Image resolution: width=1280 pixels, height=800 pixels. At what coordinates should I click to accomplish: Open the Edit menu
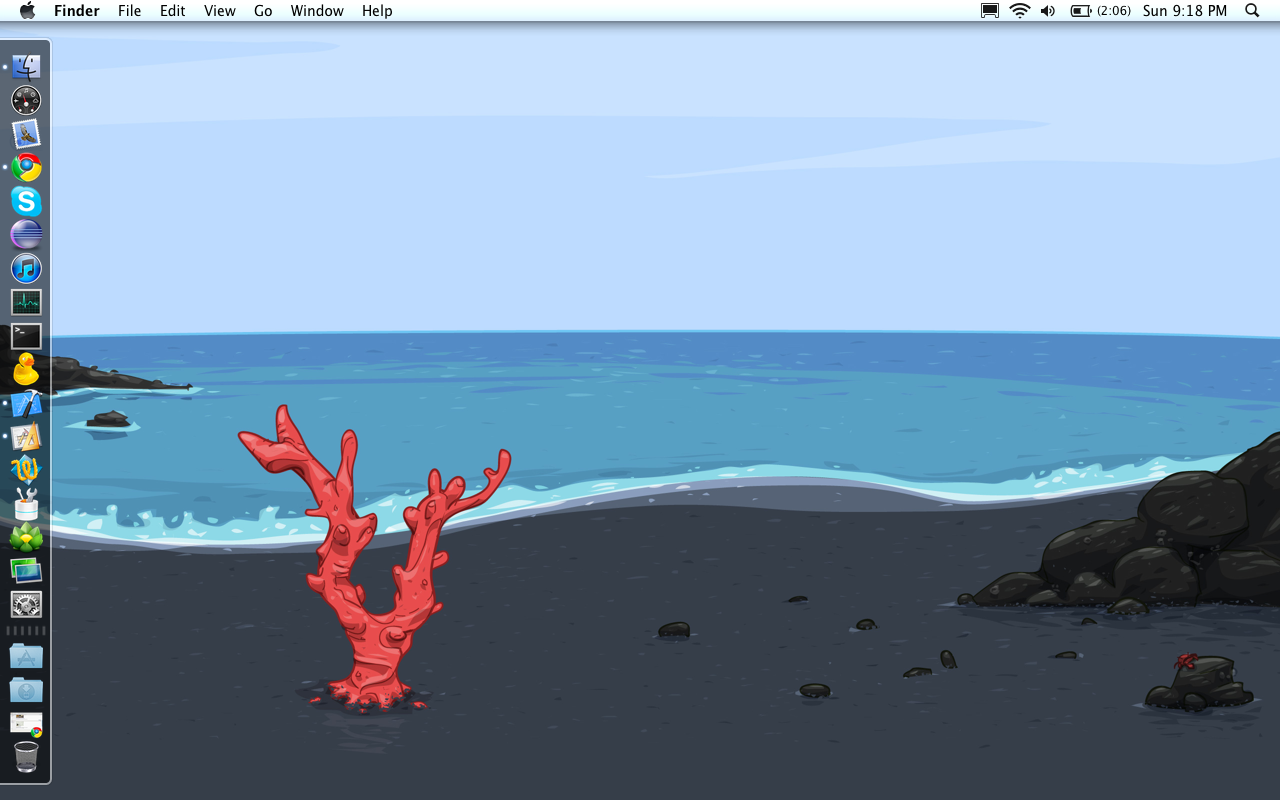coord(173,11)
